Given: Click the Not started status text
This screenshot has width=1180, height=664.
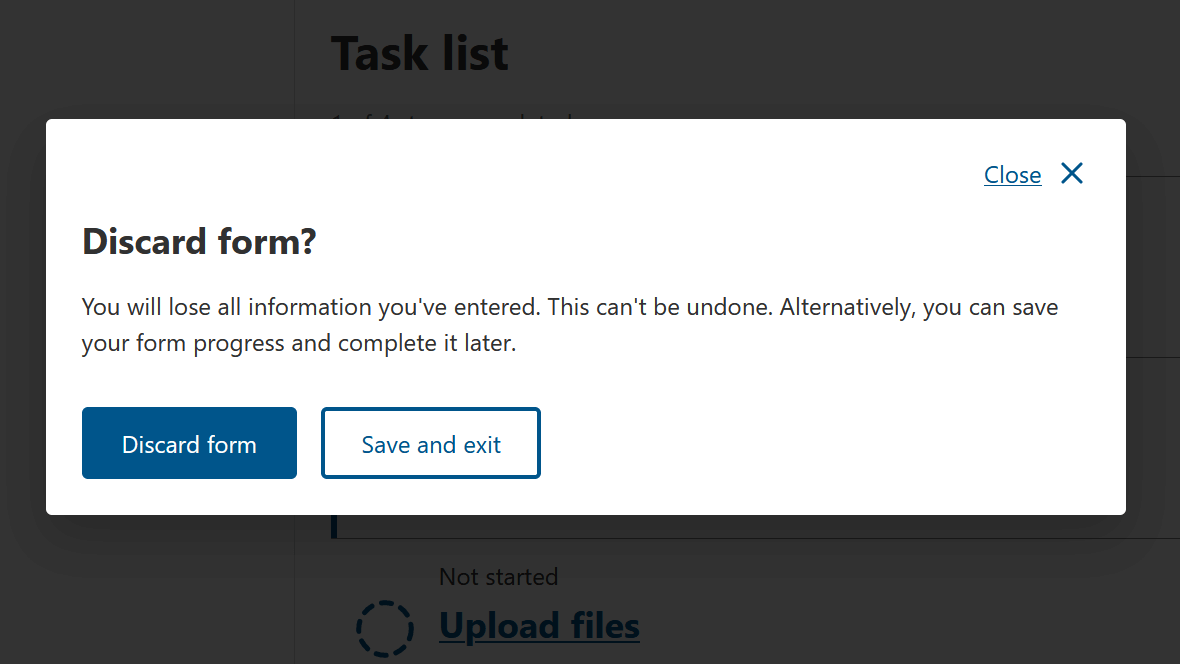Looking at the screenshot, I should tap(498, 577).
